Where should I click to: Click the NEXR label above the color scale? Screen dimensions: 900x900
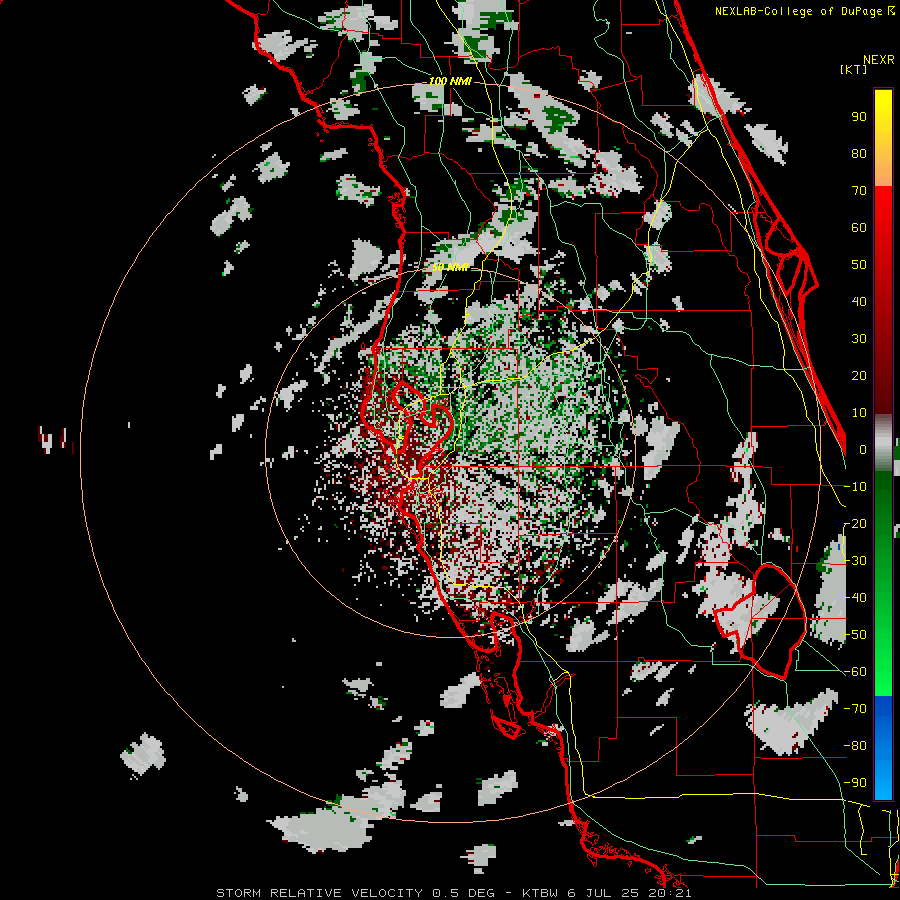click(x=879, y=60)
